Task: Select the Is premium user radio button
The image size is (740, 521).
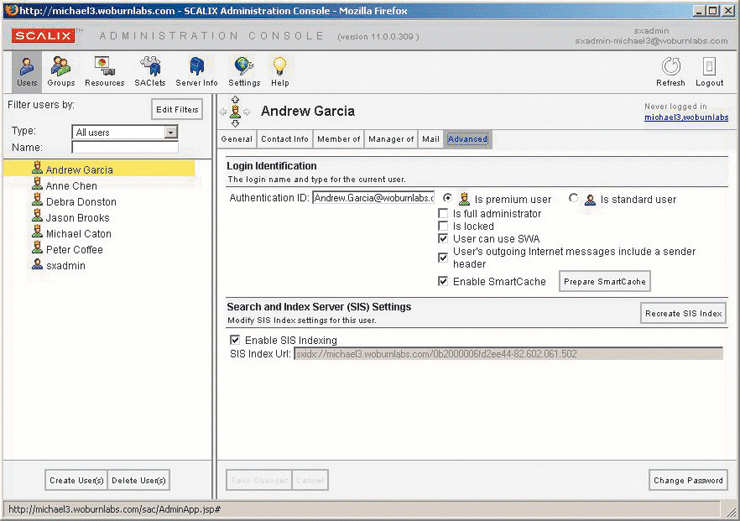Action: coord(447,198)
